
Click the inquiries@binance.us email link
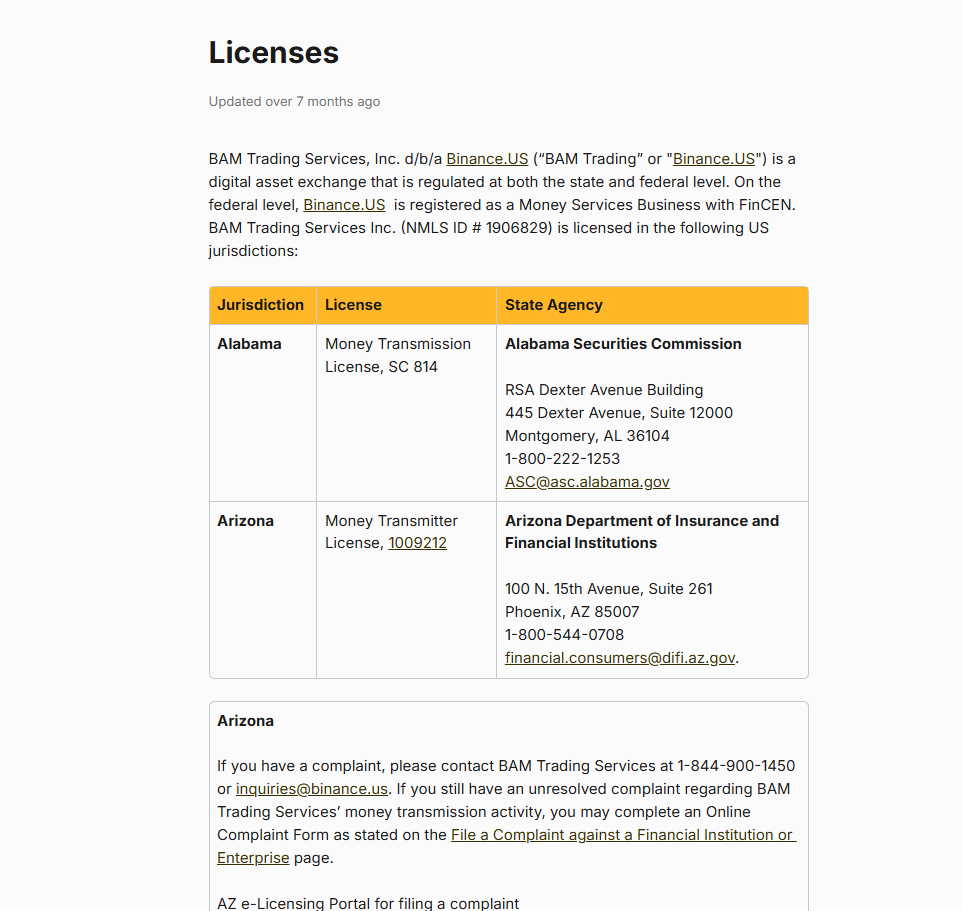point(312,789)
